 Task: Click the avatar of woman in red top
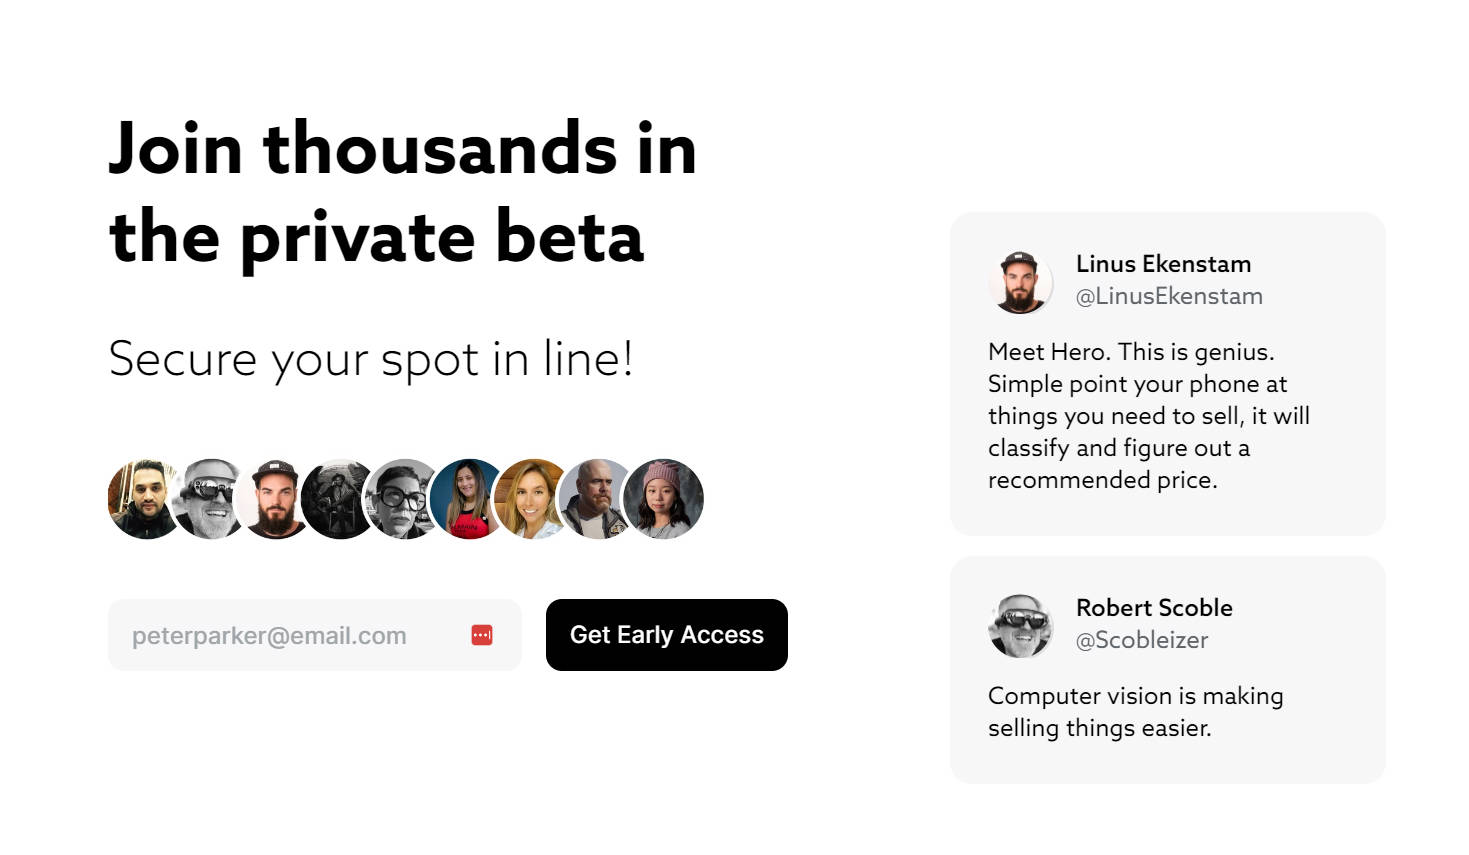coord(467,499)
